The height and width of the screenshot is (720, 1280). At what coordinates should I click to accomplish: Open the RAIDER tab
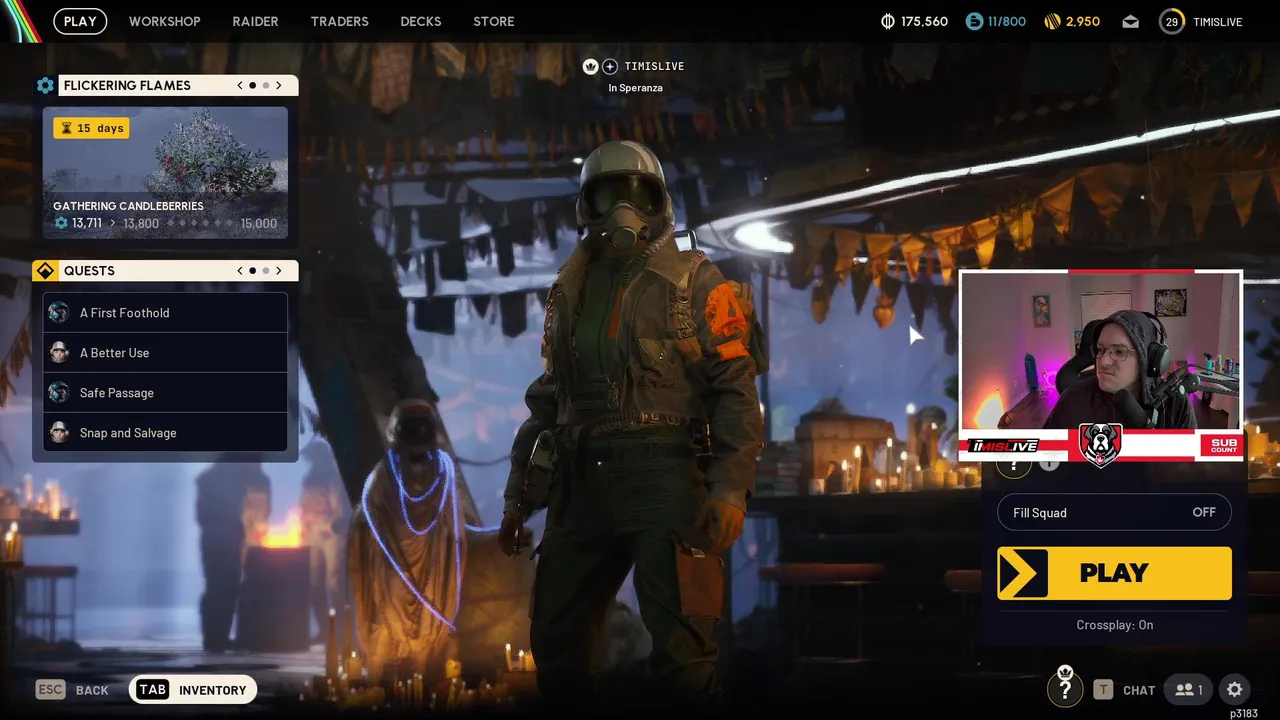tap(255, 21)
